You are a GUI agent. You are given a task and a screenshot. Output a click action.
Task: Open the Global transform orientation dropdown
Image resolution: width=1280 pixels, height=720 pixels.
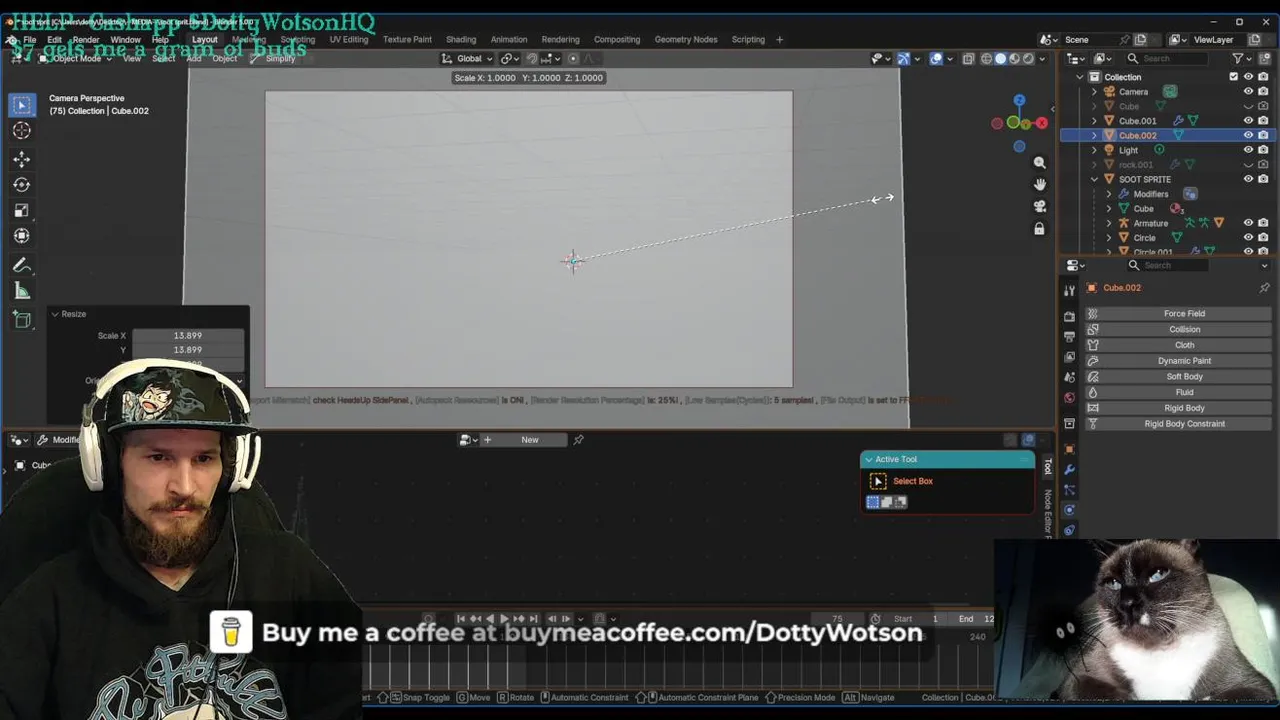pyautogui.click(x=469, y=58)
